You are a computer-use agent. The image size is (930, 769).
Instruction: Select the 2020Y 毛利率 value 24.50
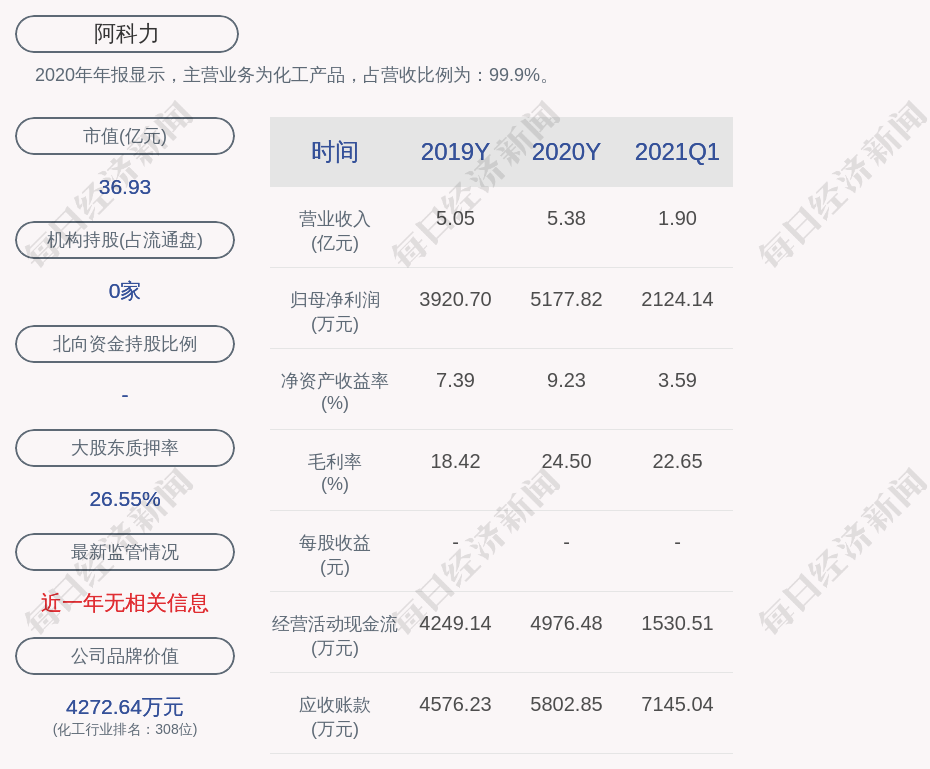tap(566, 461)
